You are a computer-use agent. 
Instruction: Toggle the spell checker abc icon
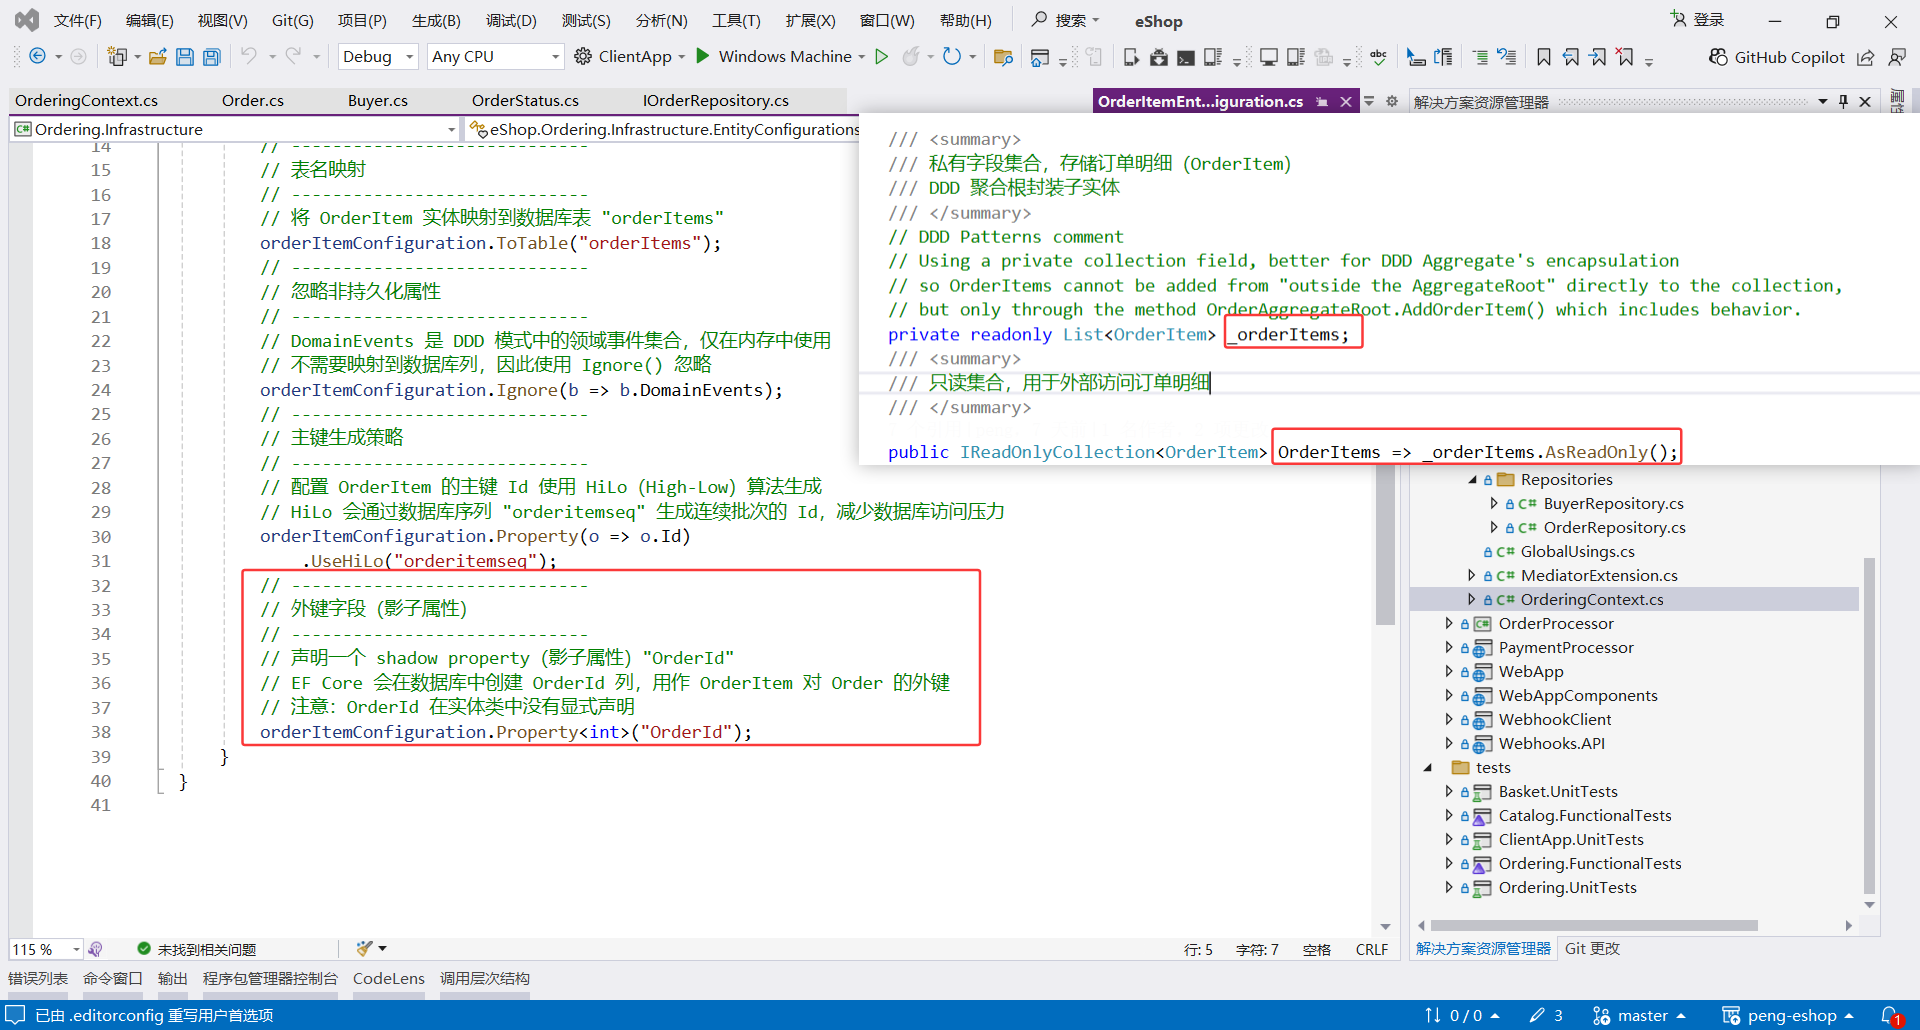coord(1379,57)
